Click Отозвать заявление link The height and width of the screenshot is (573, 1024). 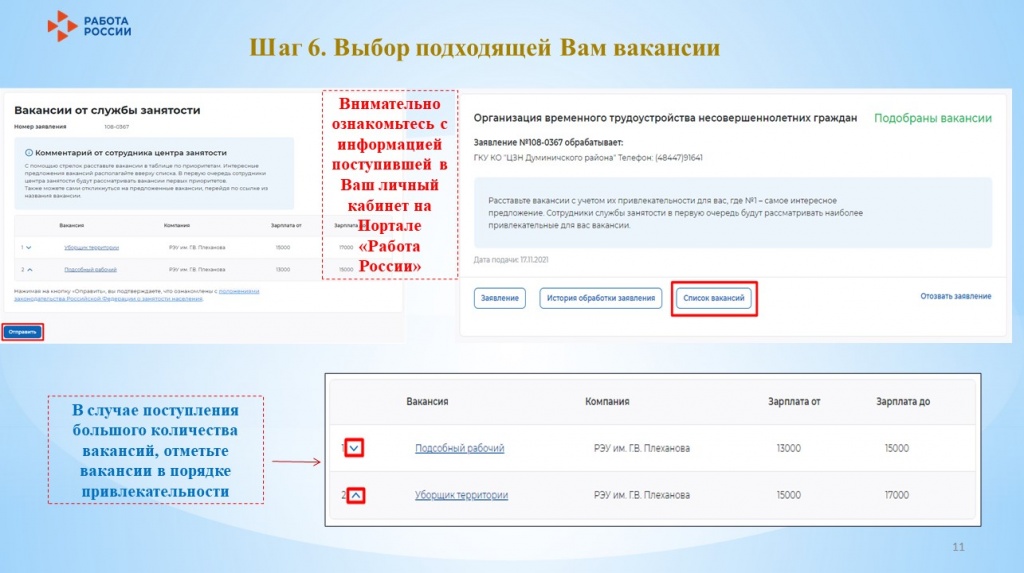[955, 296]
